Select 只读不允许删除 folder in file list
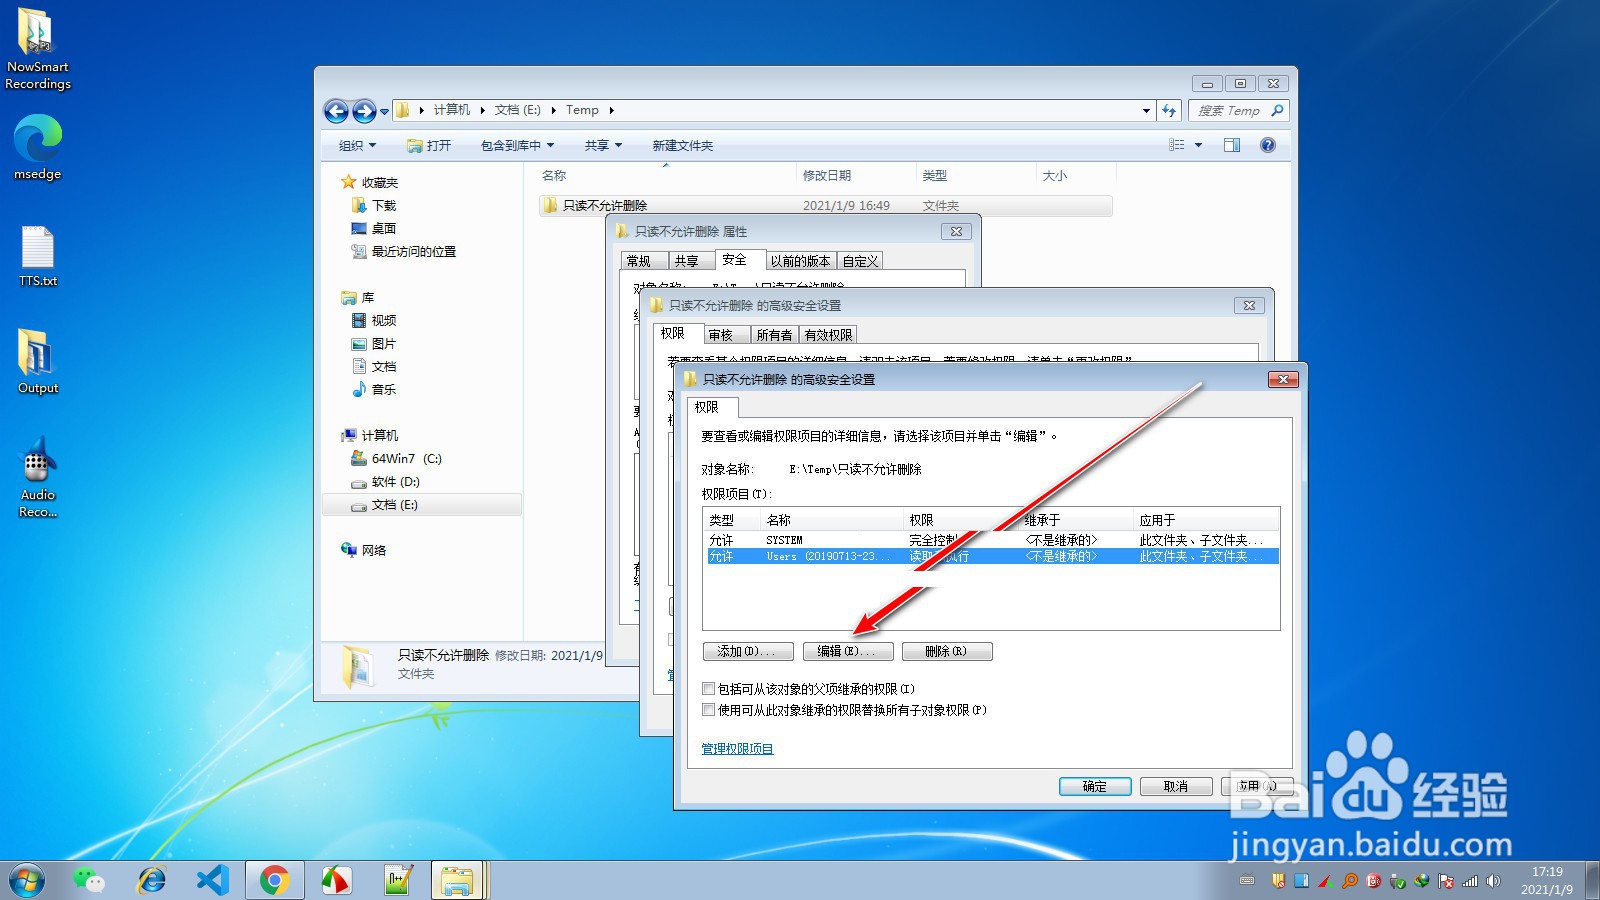The image size is (1600, 900). click(x=825, y=205)
